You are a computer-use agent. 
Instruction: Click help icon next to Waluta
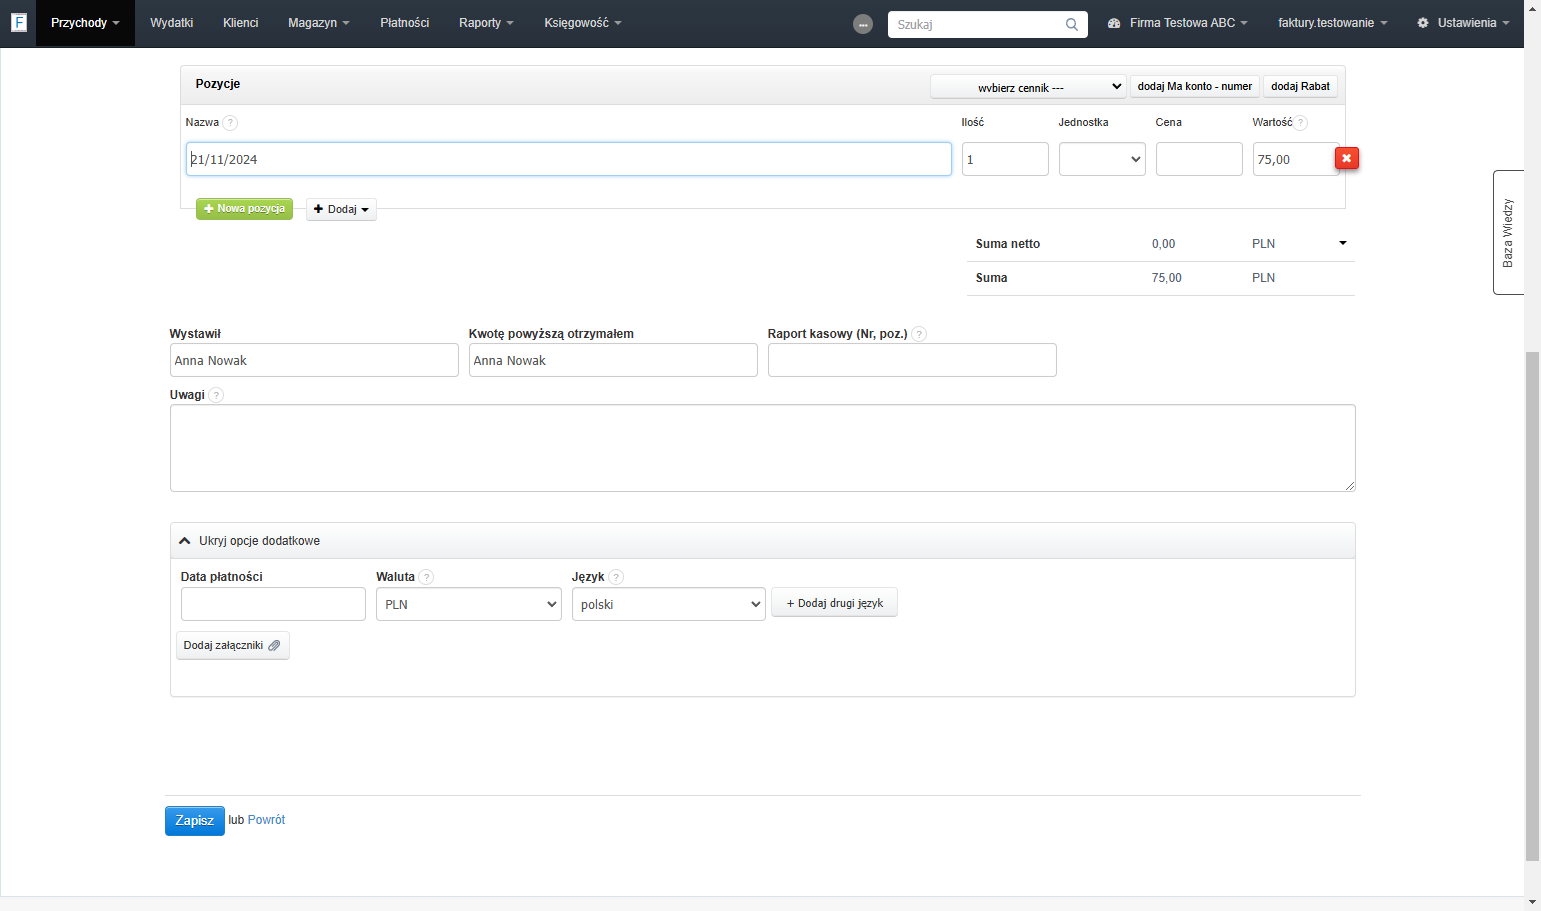point(426,577)
